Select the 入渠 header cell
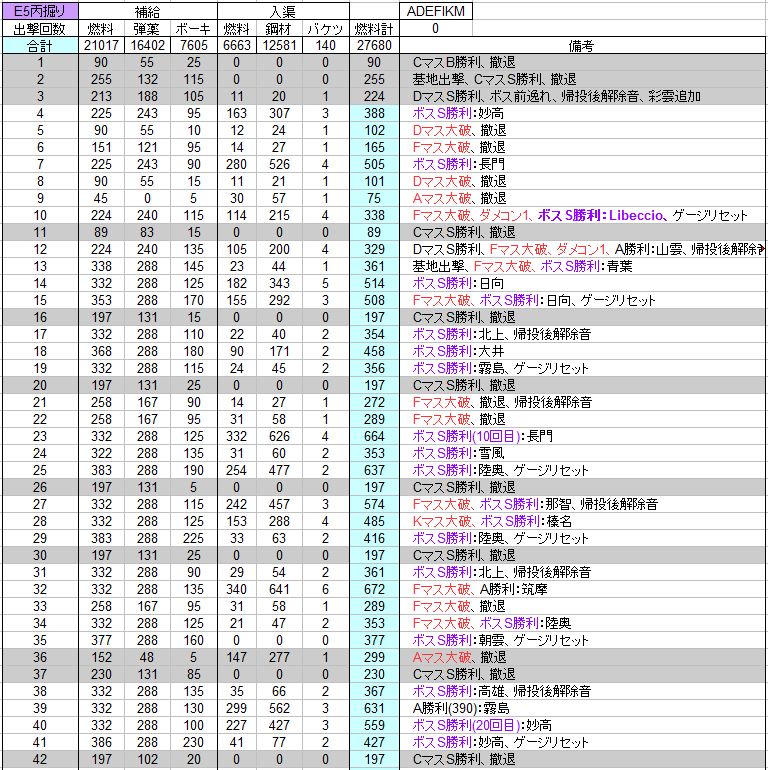Viewport: 768px width, 770px height. tap(283, 11)
